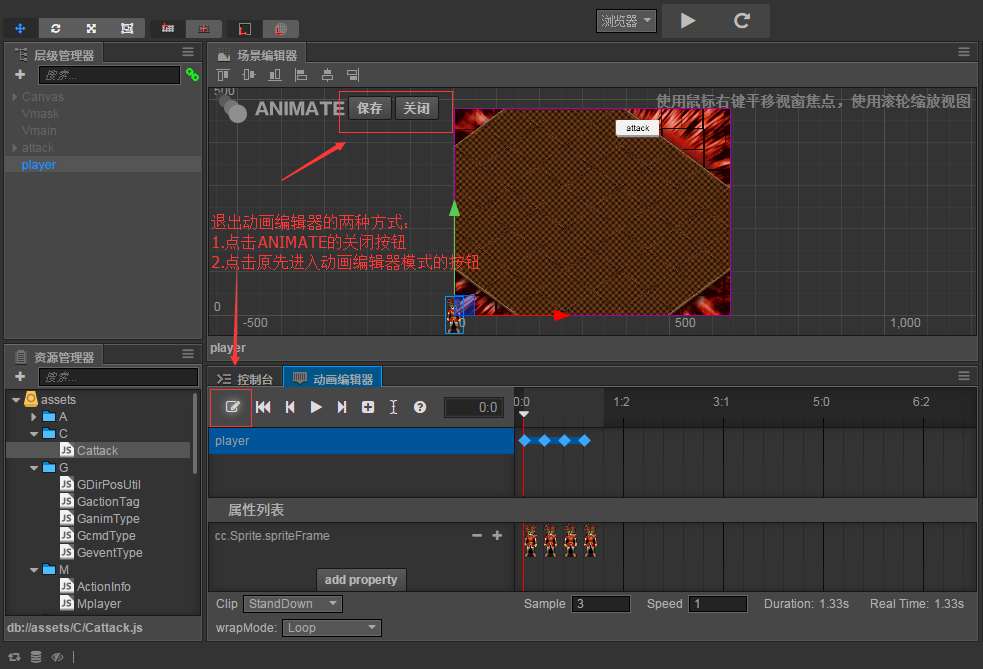The height and width of the screenshot is (669, 983).
Task: Expand the Canvas node
Action: pyautogui.click(x=15, y=97)
